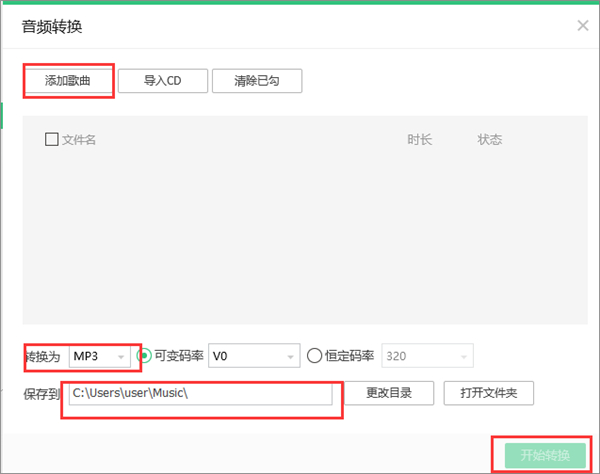Click the 打开文件夹 button
The height and width of the screenshot is (474, 600).
point(489,393)
